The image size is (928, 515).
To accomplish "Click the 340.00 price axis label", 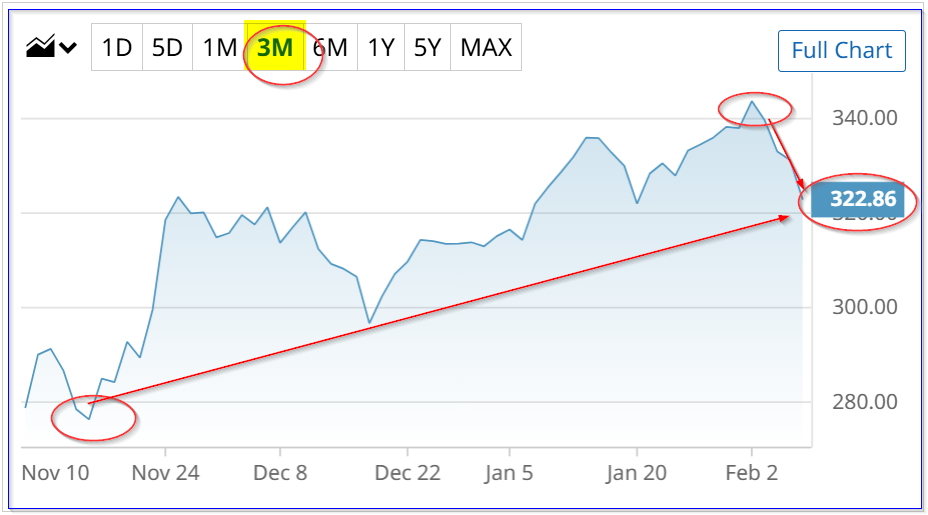I will tap(864, 119).
